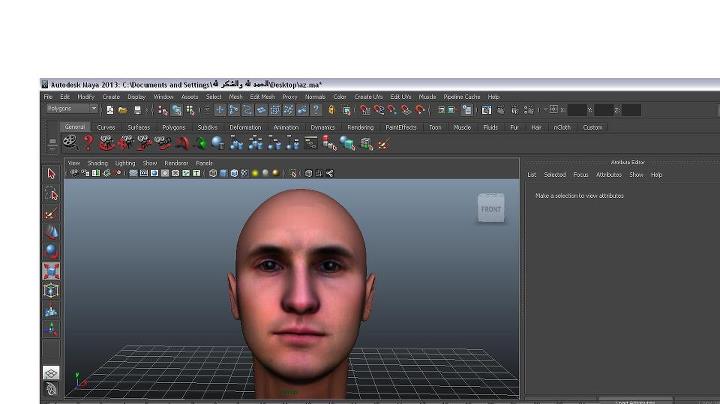Toggle the yellow use-all-lights viewport button

tap(254, 173)
